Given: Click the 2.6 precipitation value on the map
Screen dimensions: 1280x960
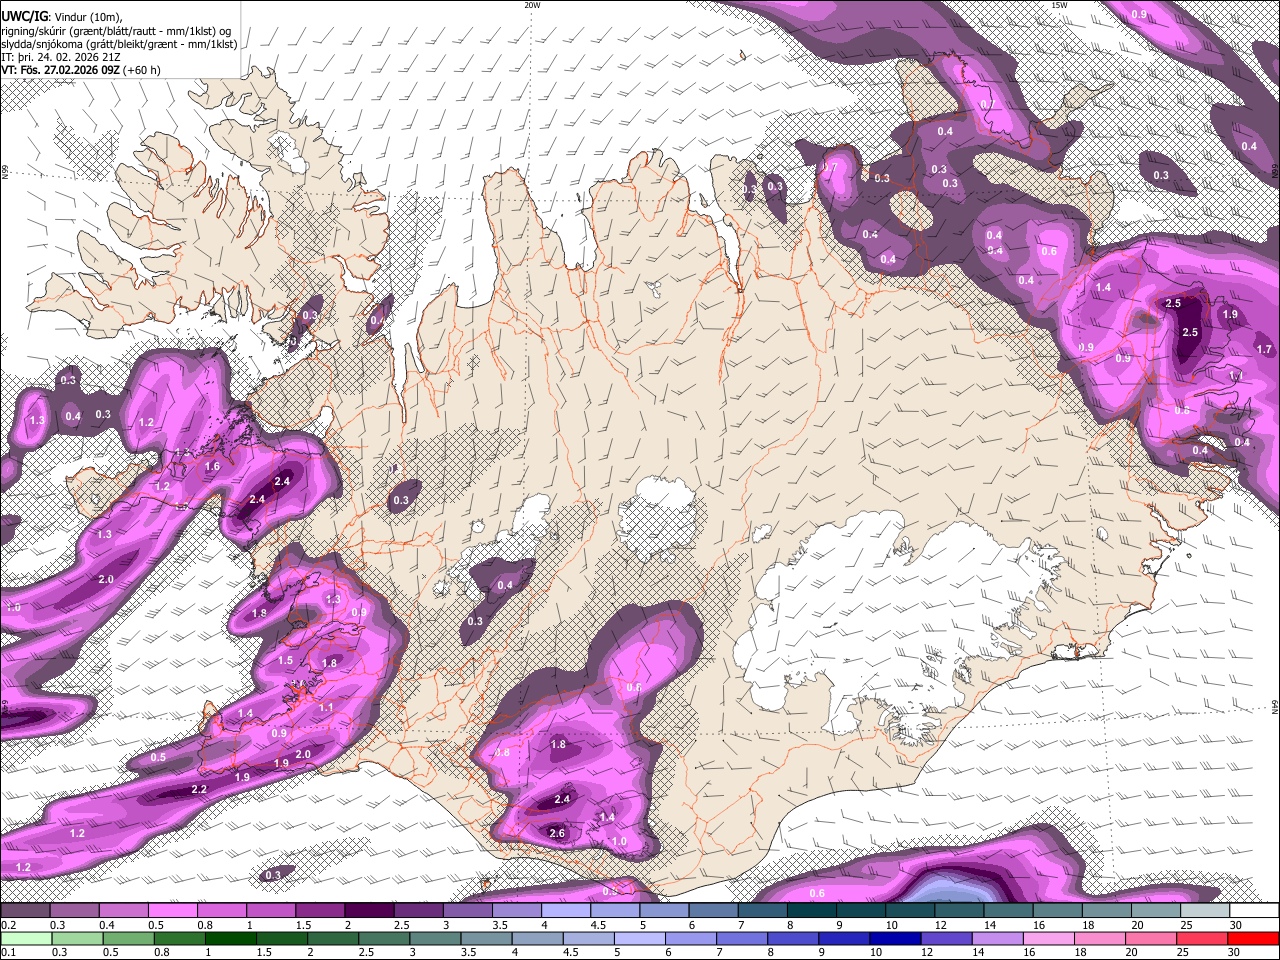Looking at the screenshot, I should [x=558, y=833].
